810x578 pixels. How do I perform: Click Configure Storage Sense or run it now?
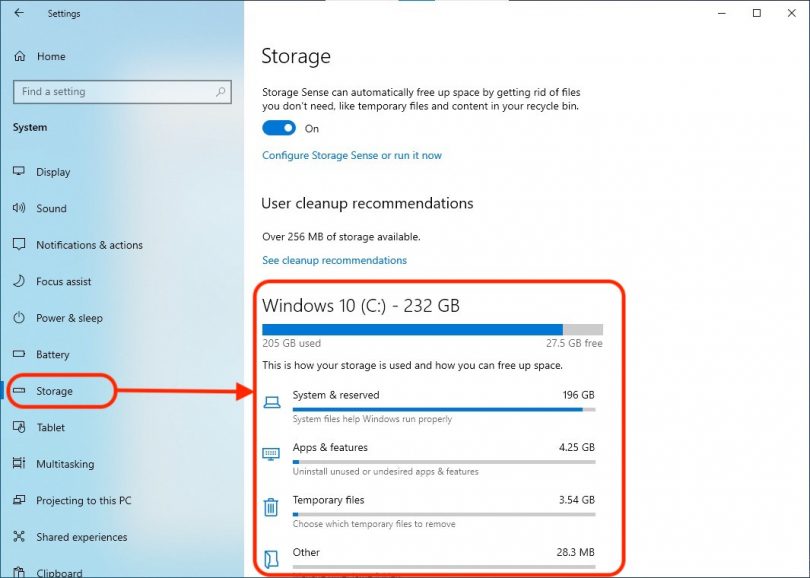point(351,156)
